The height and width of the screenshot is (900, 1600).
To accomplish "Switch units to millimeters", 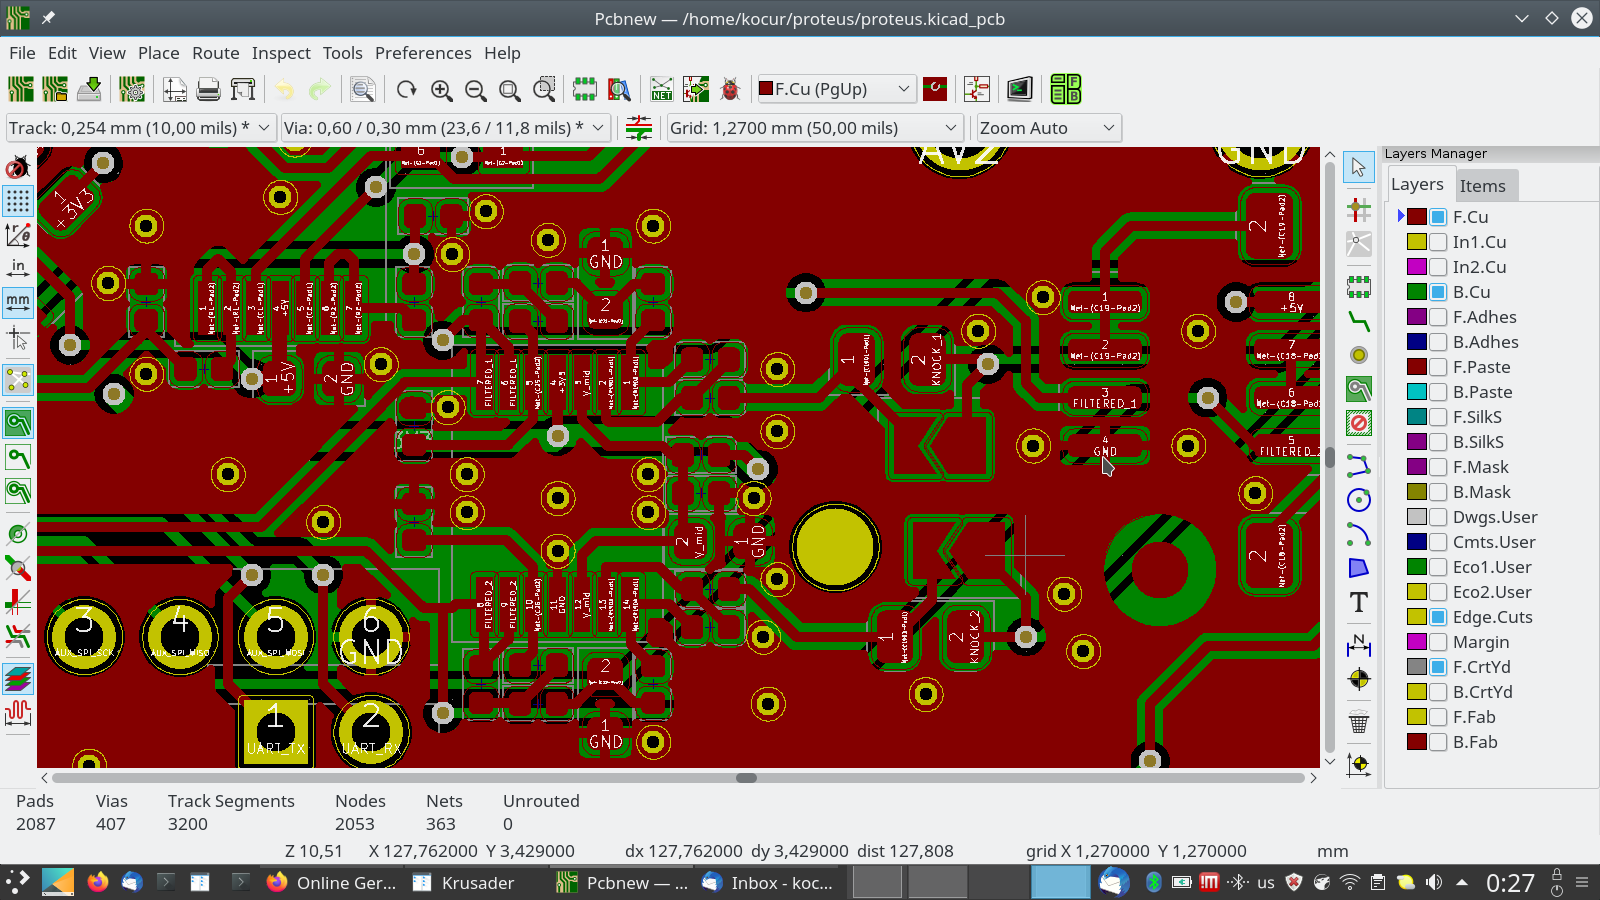I will click(x=18, y=302).
